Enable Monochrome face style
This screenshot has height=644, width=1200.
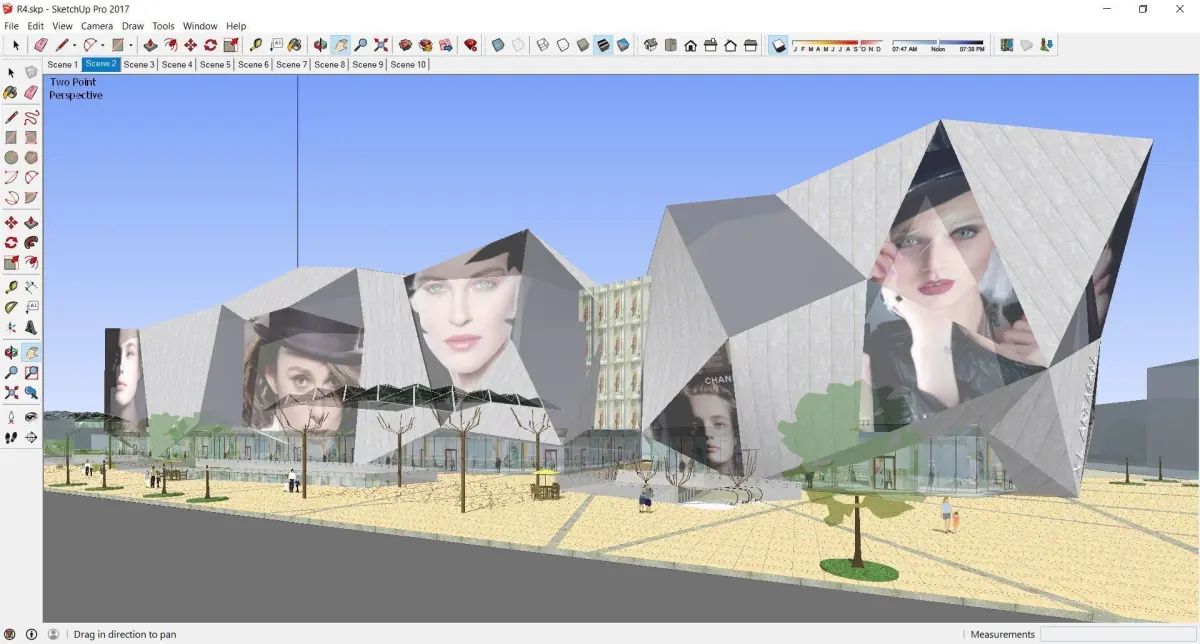click(623, 45)
